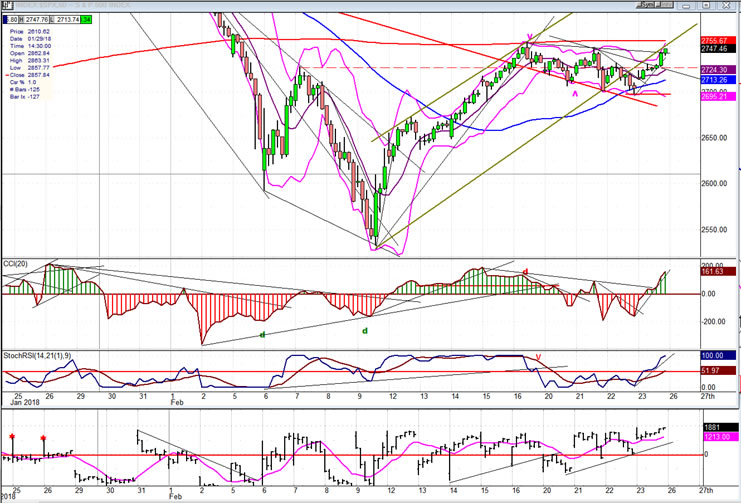This screenshot has height=503, width=741.
Task: Select the H 2747.76 header value
Action: [x=34, y=19]
